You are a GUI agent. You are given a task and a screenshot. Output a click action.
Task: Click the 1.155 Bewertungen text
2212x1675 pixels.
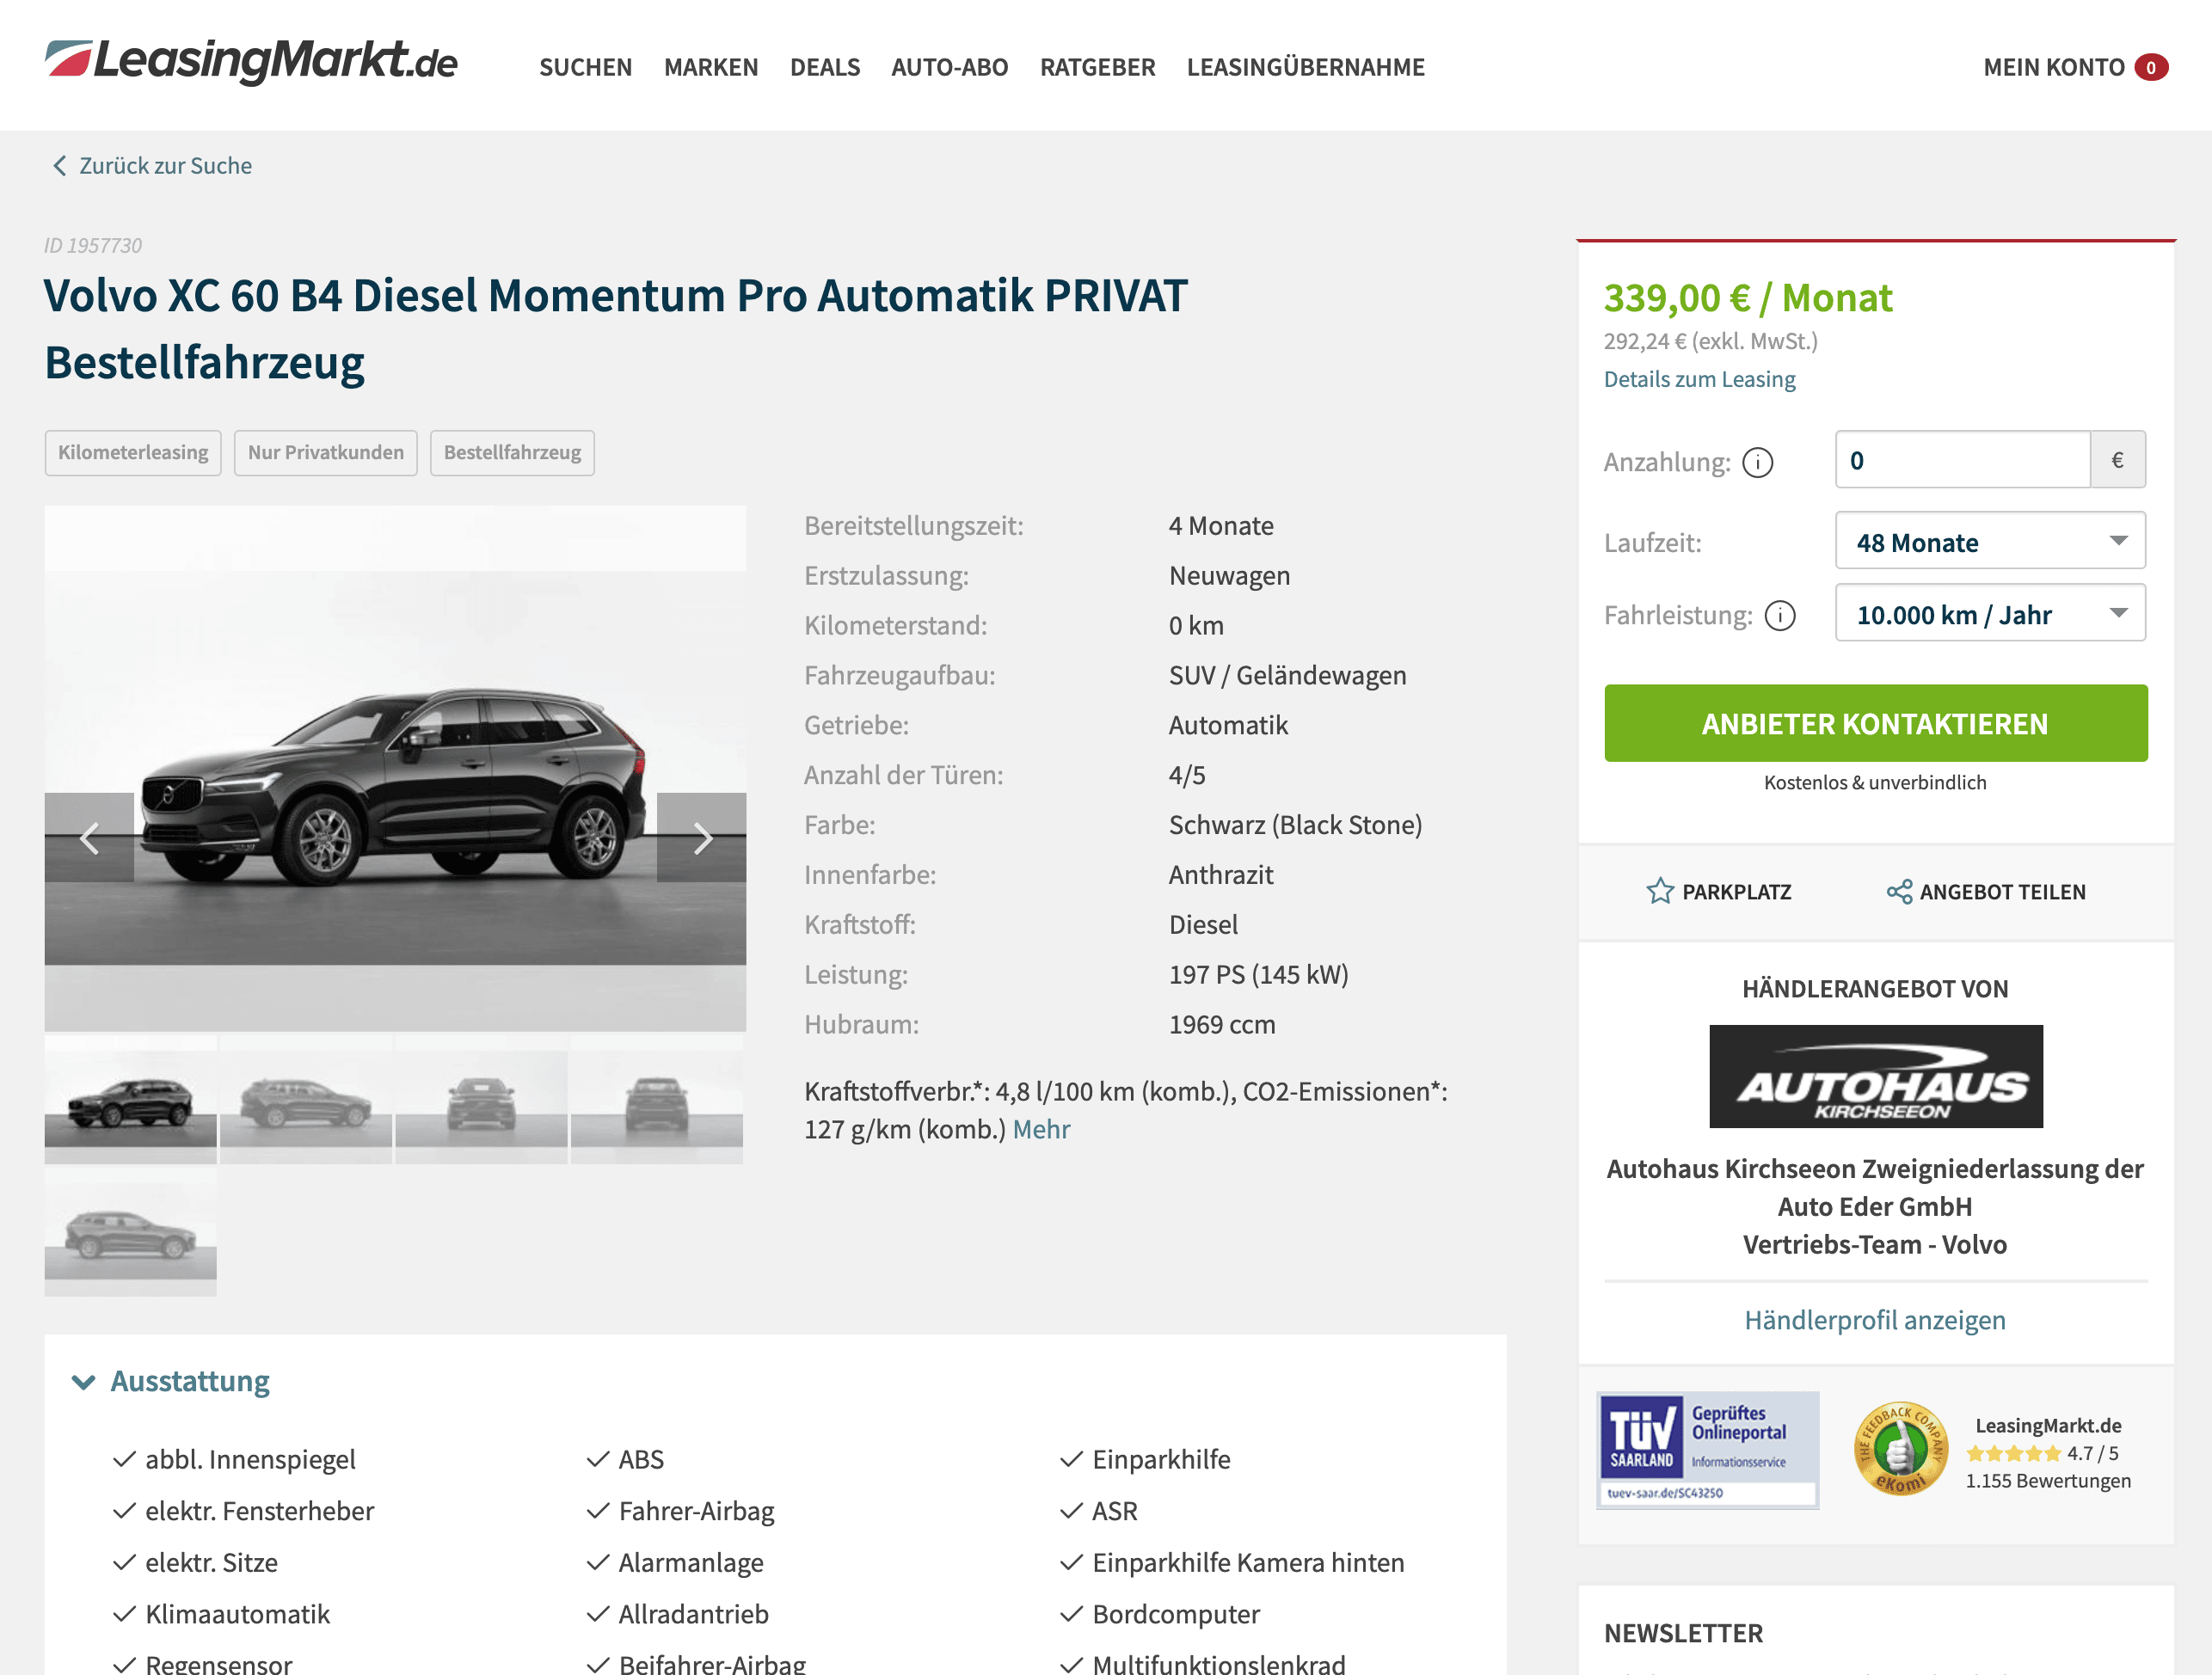click(x=2048, y=1481)
